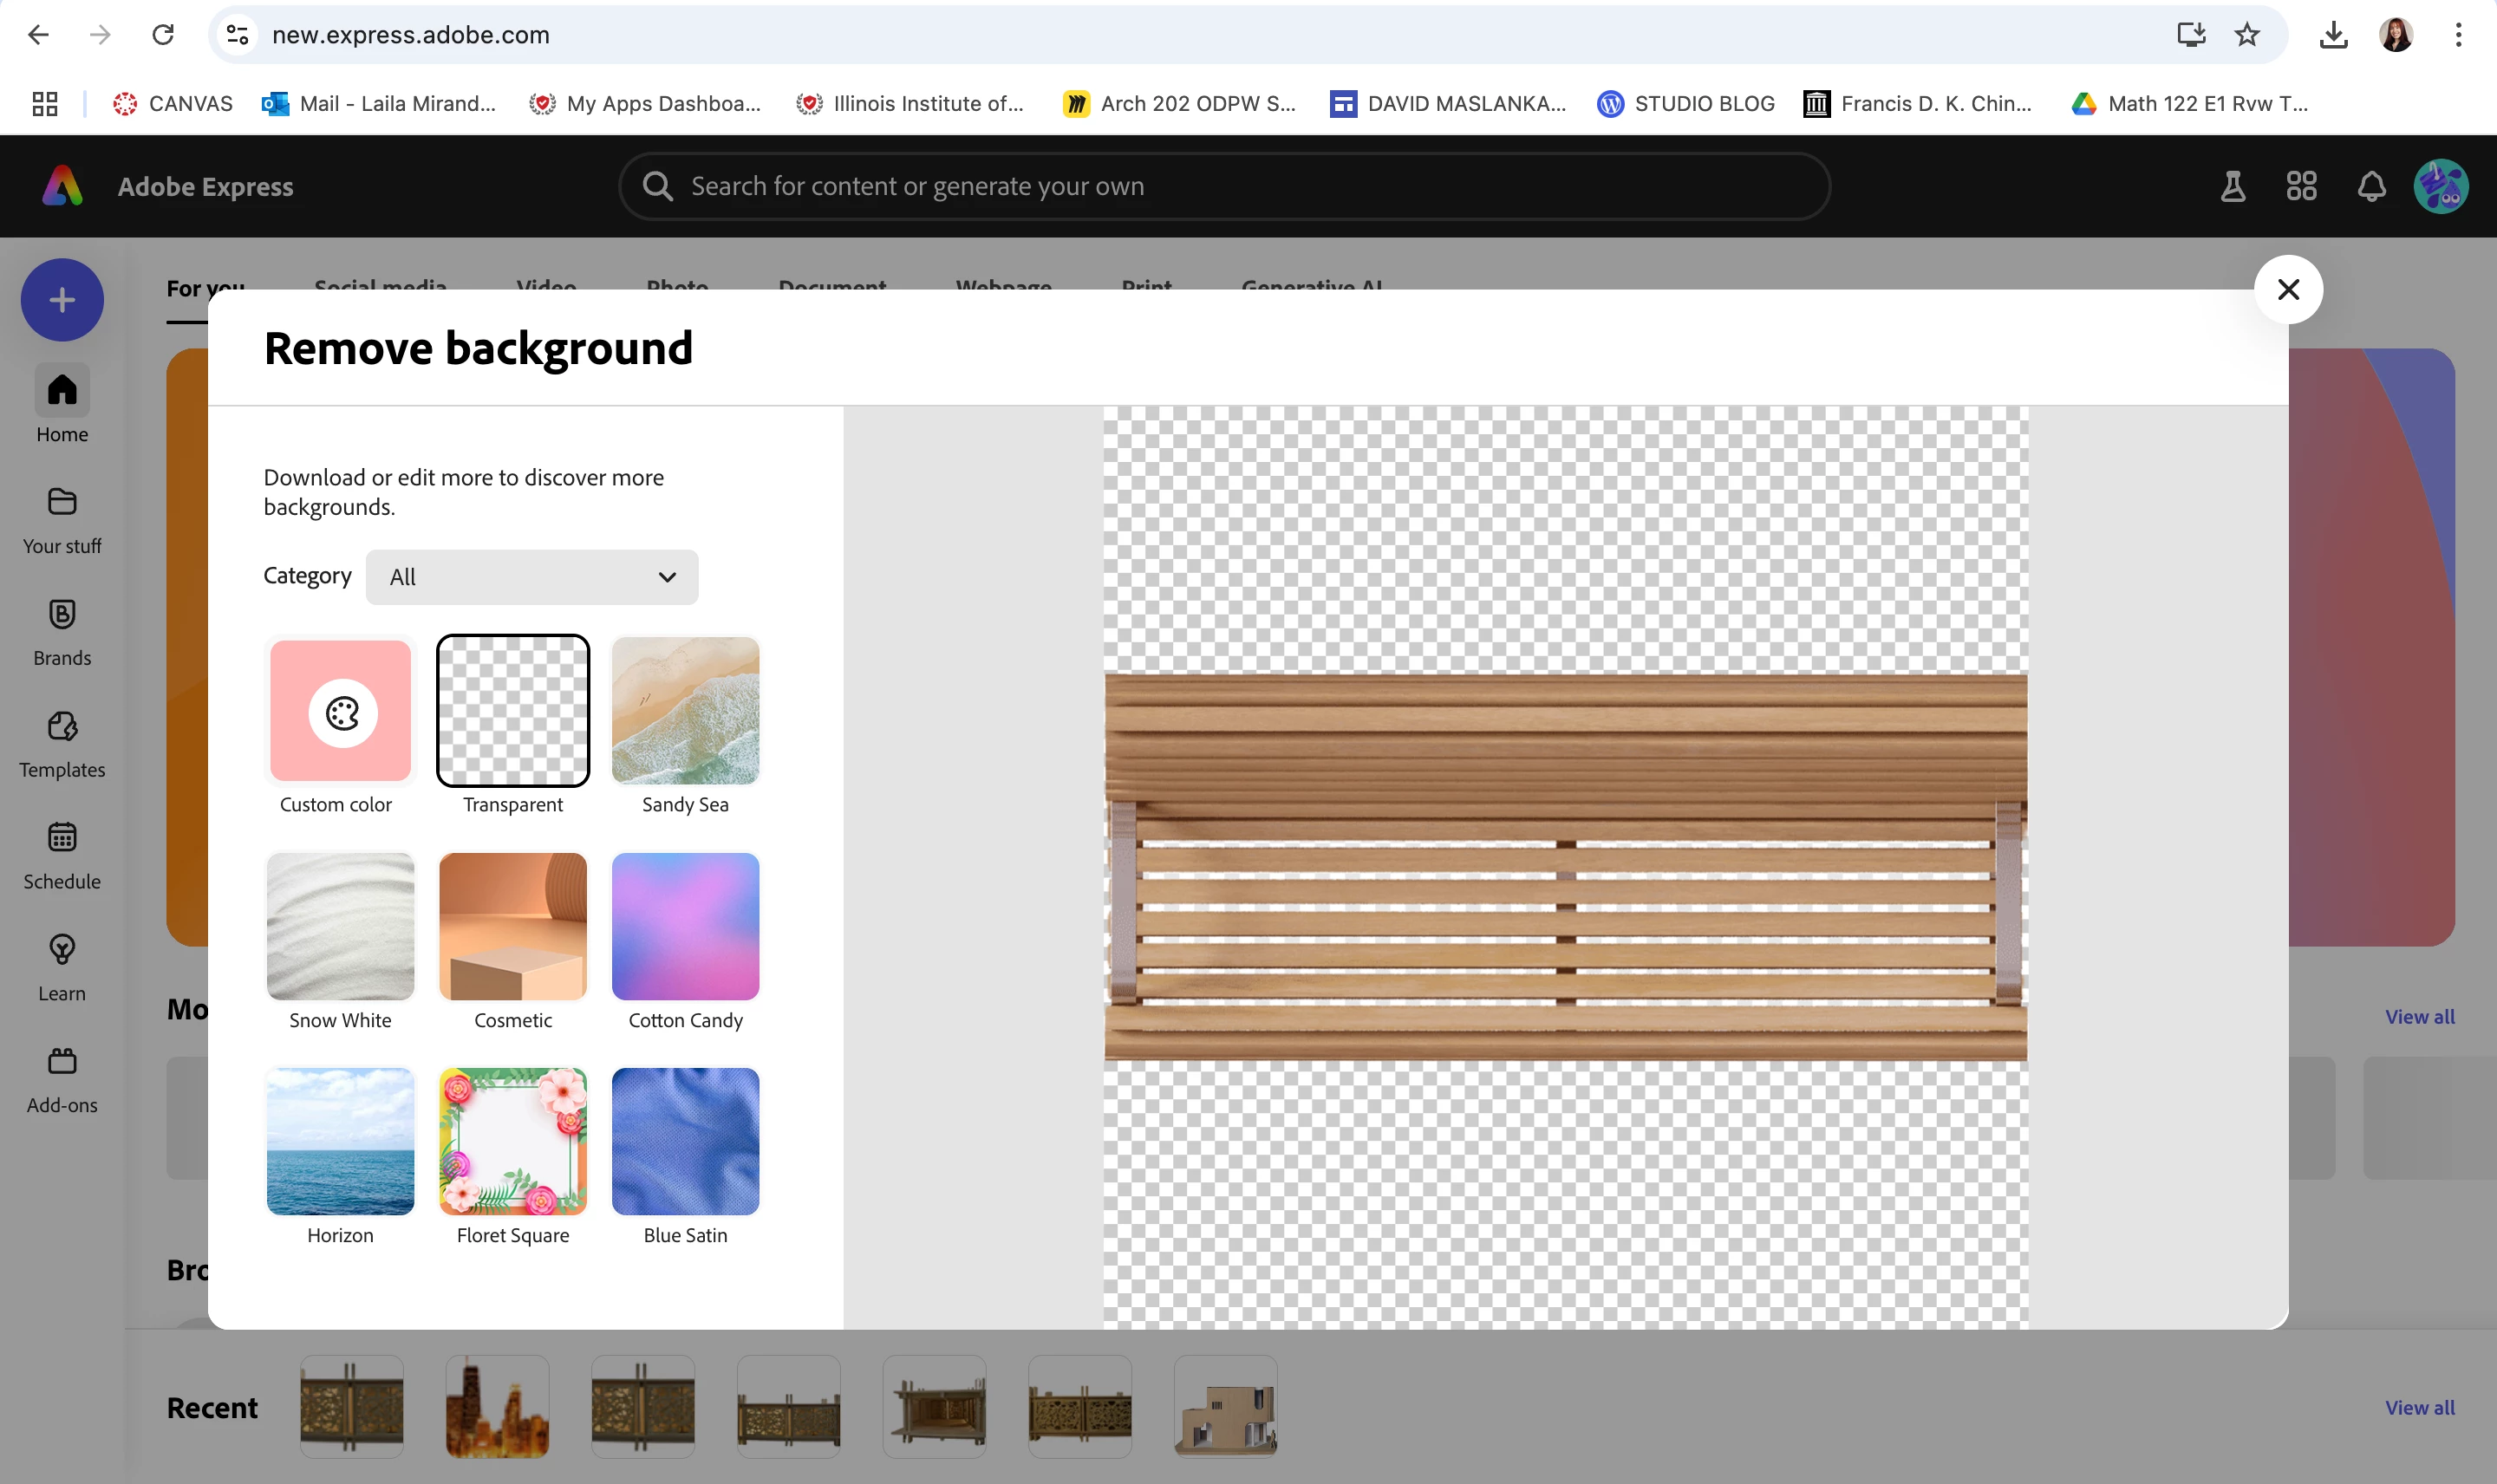
Task: Click the Adobe Express search field
Action: 1223,187
